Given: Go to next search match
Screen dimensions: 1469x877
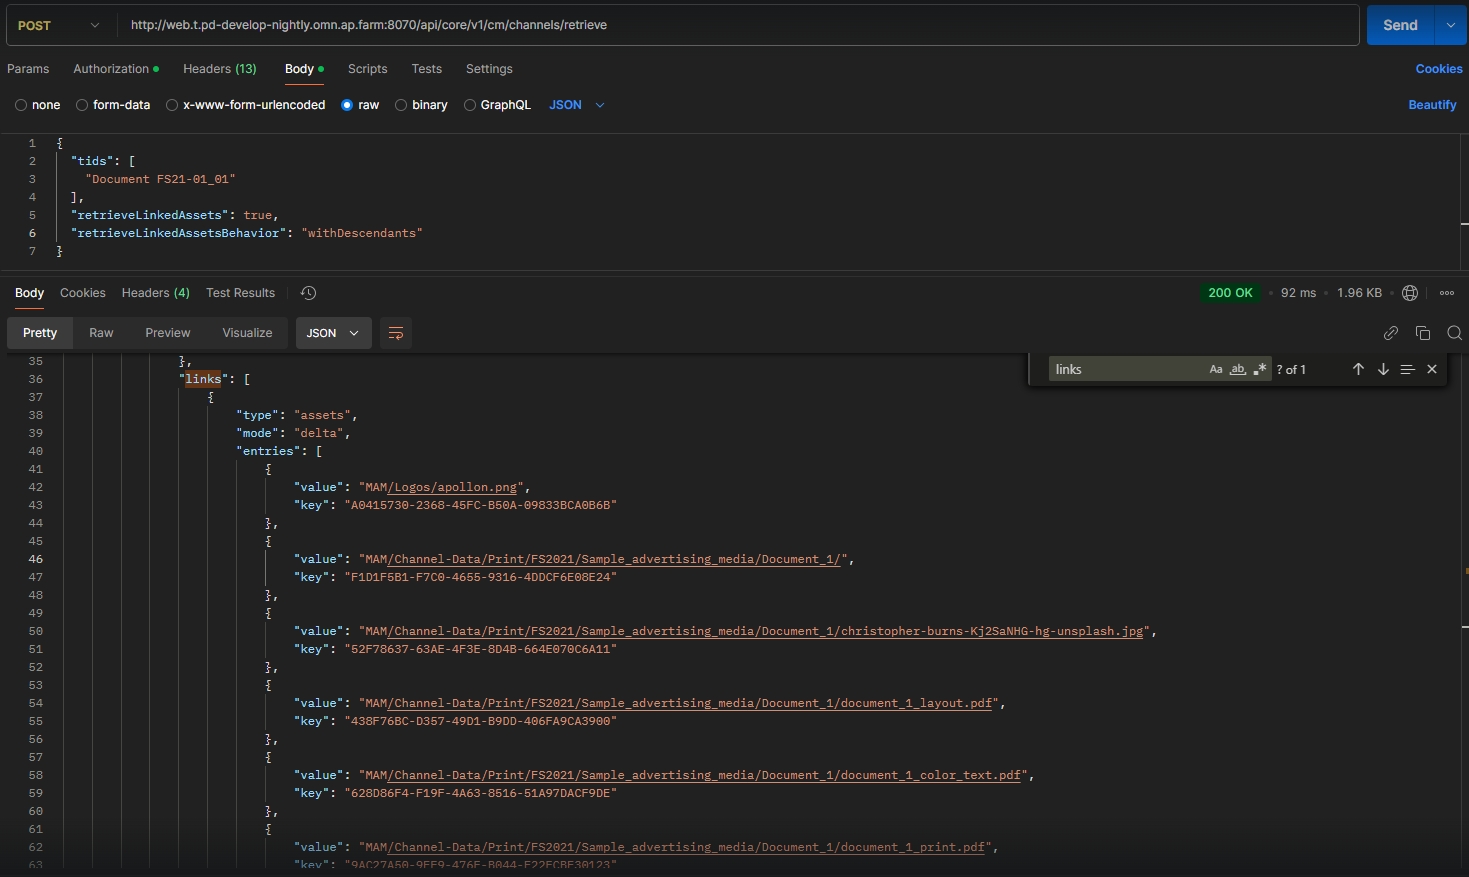Looking at the screenshot, I should (1383, 369).
